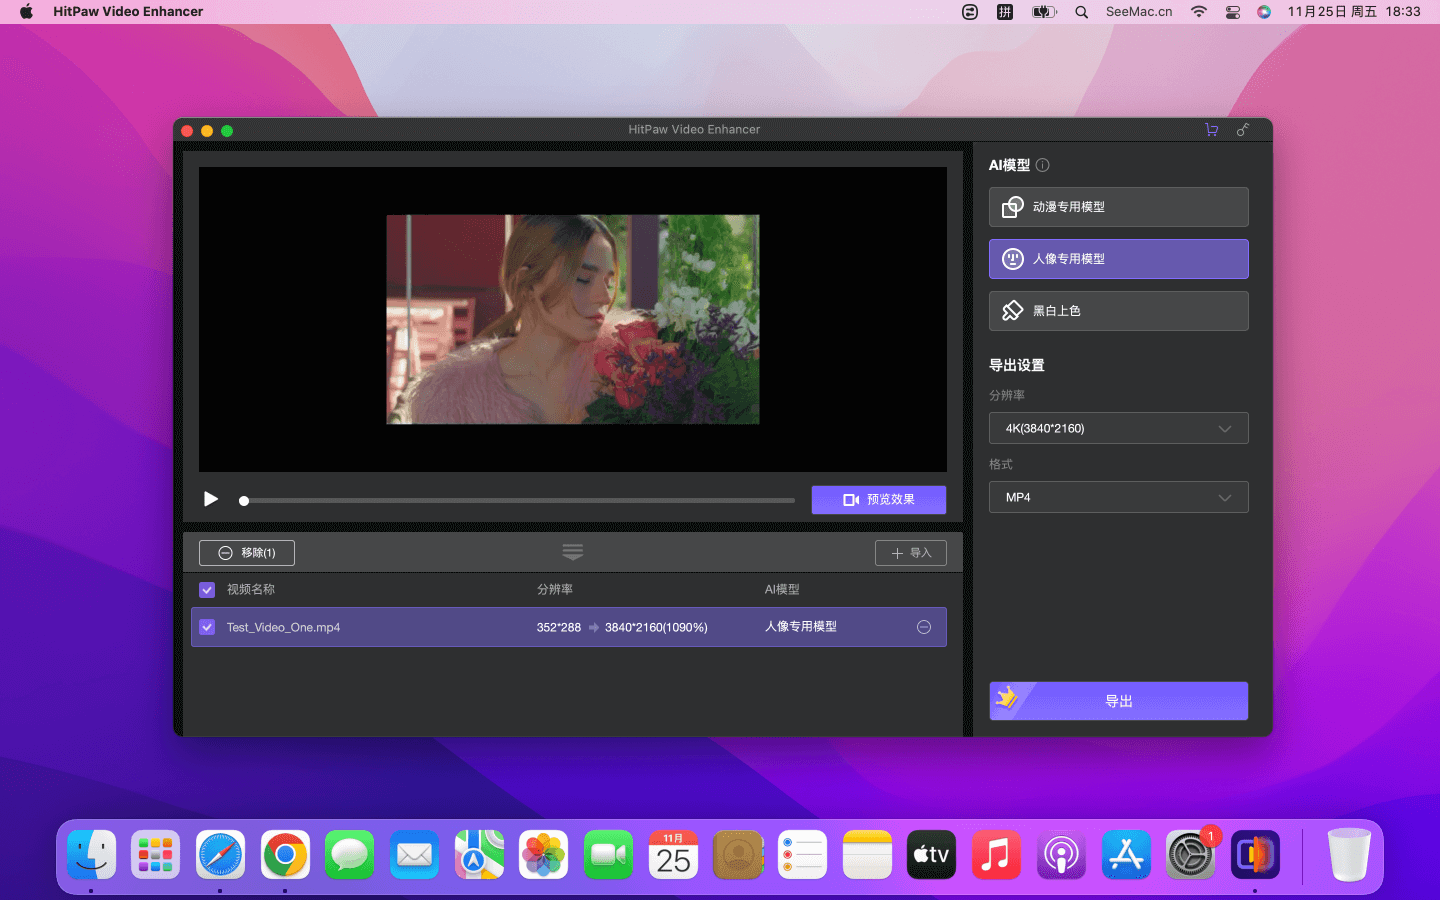Collapse the video list panel handle
The height and width of the screenshot is (900, 1440).
tap(572, 552)
